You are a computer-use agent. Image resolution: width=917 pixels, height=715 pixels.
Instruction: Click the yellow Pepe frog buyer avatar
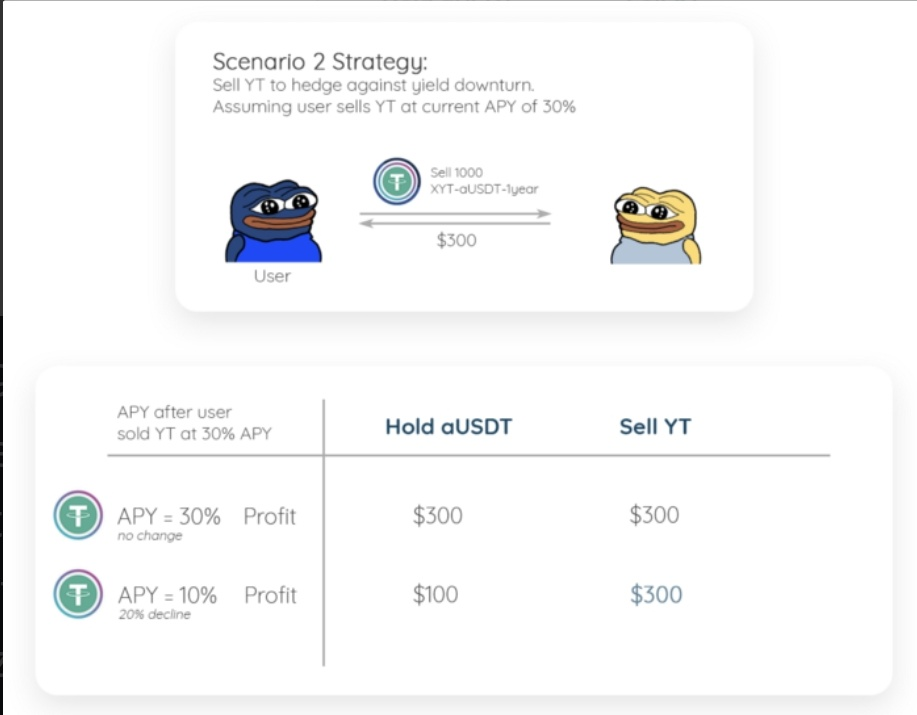pyautogui.click(x=656, y=226)
